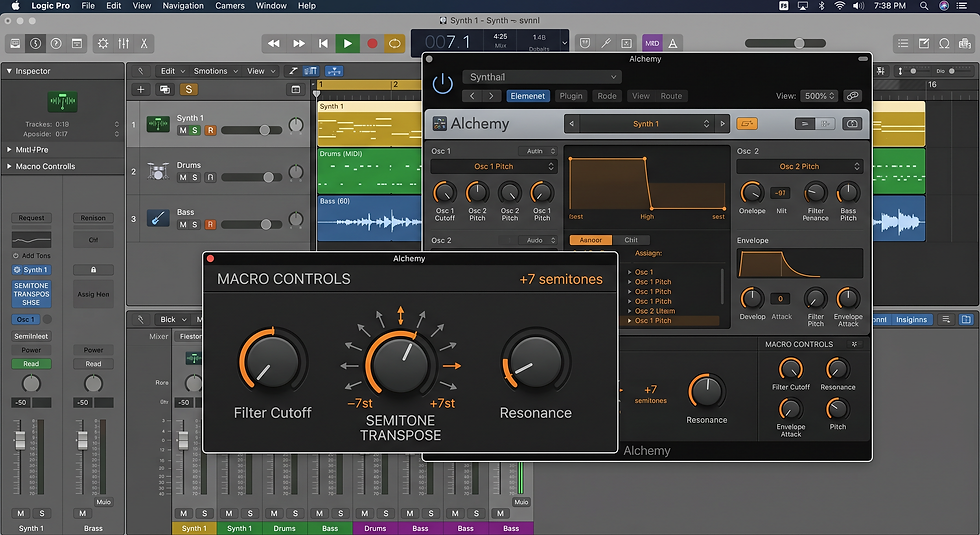The width and height of the screenshot is (980, 535).
Task: Click the Record button in the transport
Action: (372, 44)
